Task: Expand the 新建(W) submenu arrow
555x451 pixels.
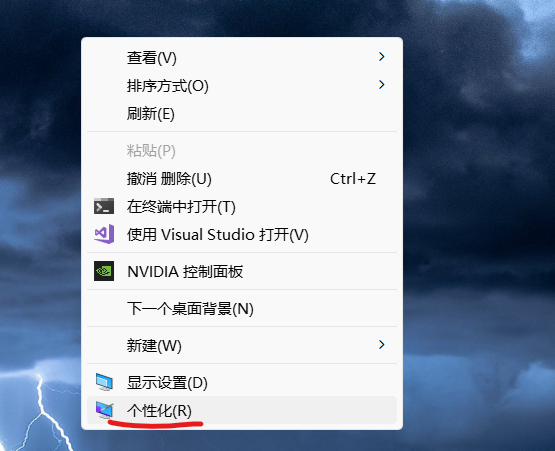Action: [381, 344]
